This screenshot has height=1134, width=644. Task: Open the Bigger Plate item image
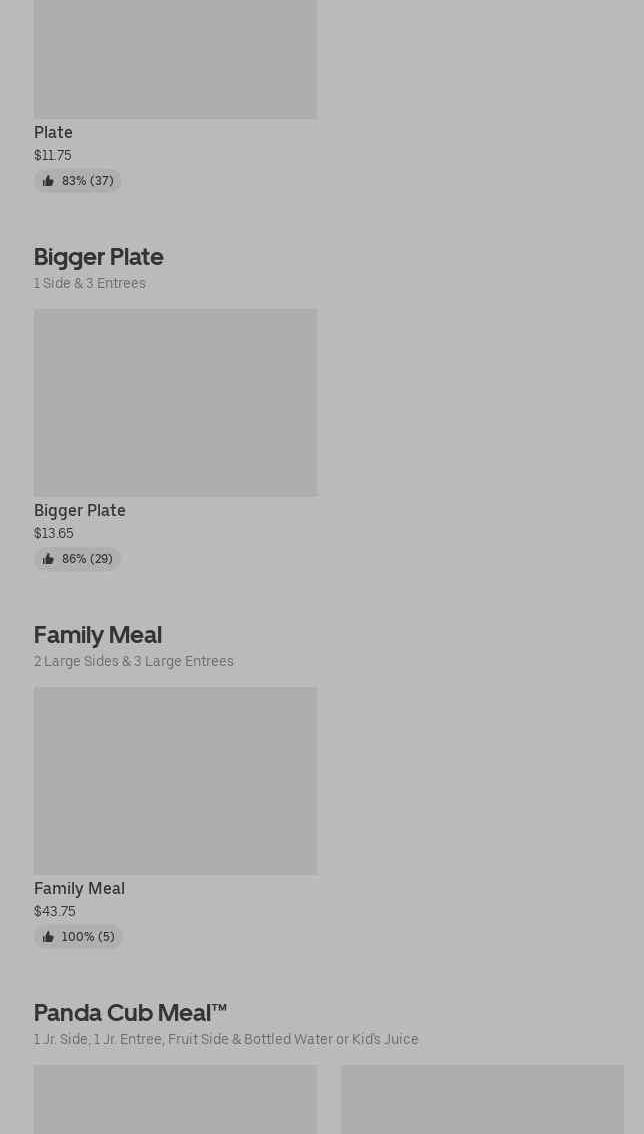(175, 402)
